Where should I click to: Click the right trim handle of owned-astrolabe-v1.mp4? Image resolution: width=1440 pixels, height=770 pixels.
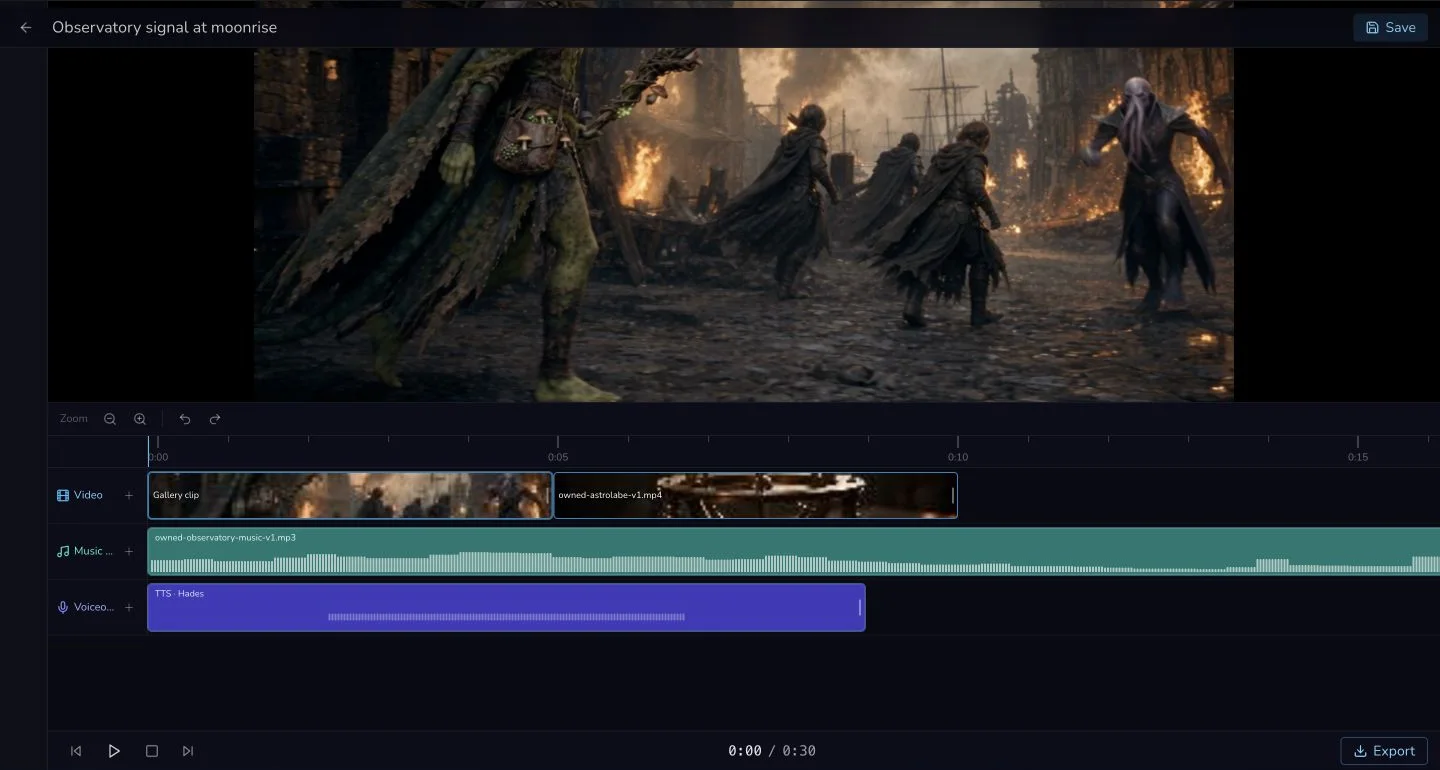953,495
